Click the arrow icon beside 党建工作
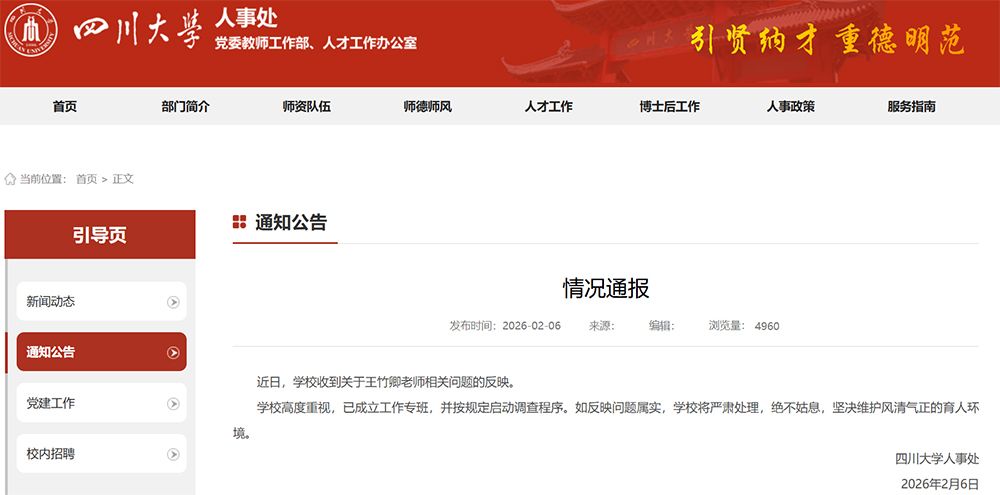Viewport: 1000px width, 495px height. coord(174,404)
